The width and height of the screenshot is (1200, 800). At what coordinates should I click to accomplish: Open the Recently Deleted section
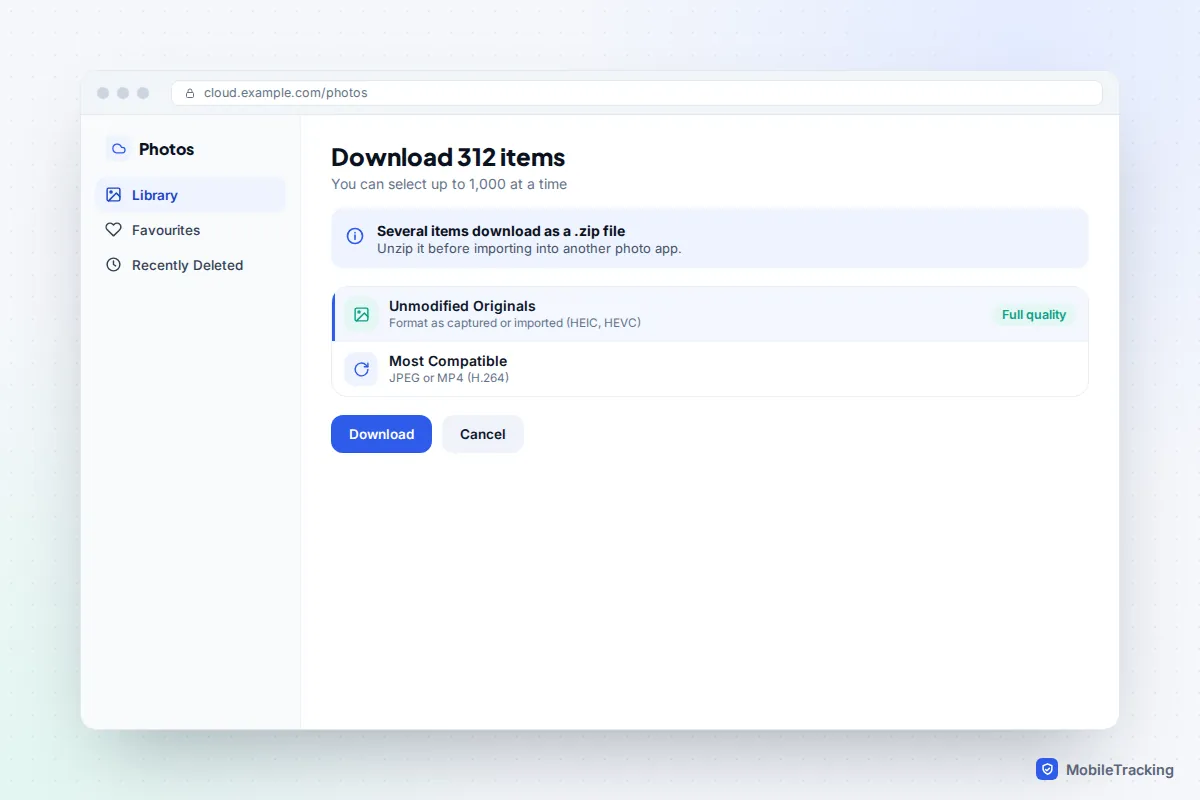tap(191, 265)
